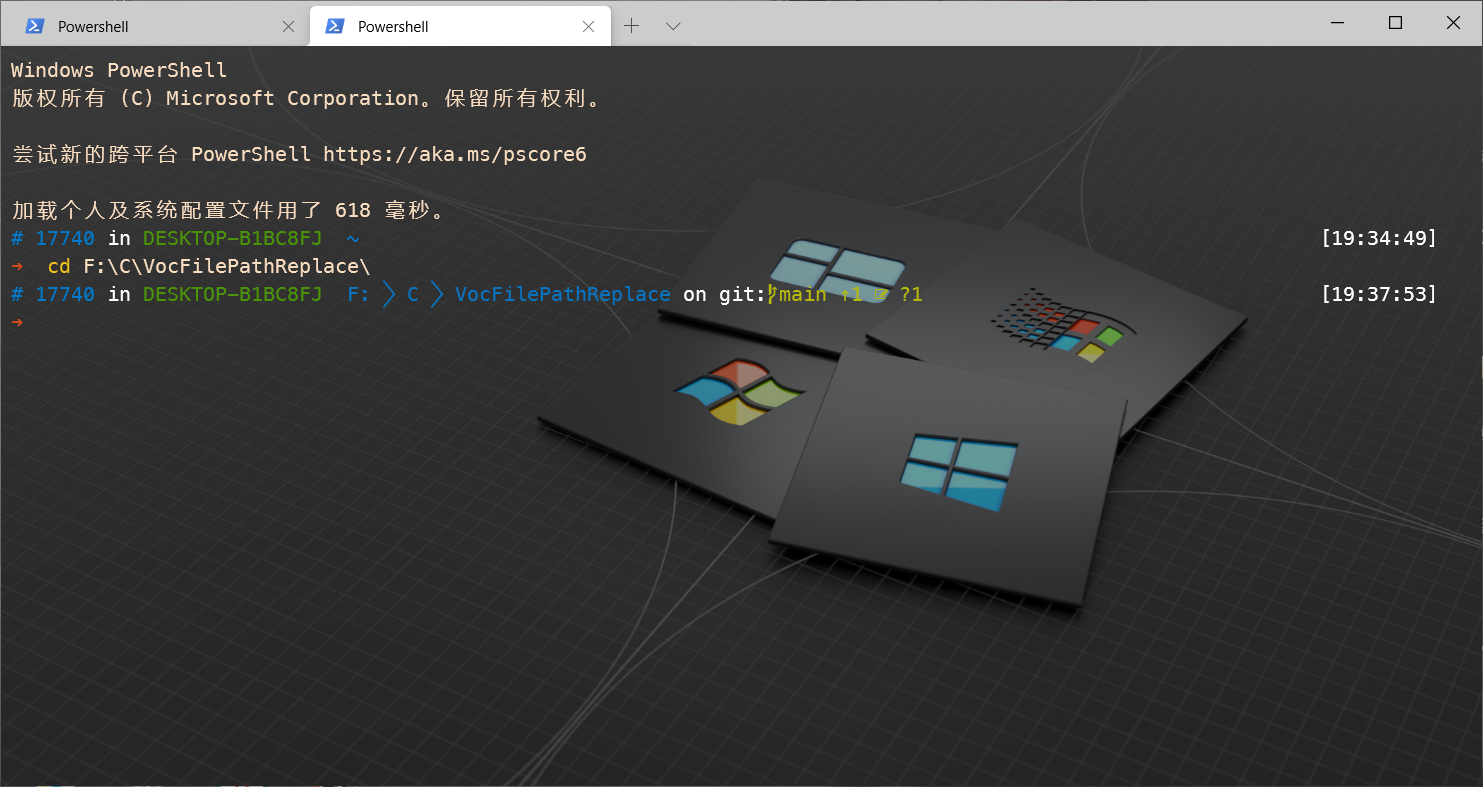1483x787 pixels.
Task: Click the red arrow prompt symbol
Action: click(17, 322)
